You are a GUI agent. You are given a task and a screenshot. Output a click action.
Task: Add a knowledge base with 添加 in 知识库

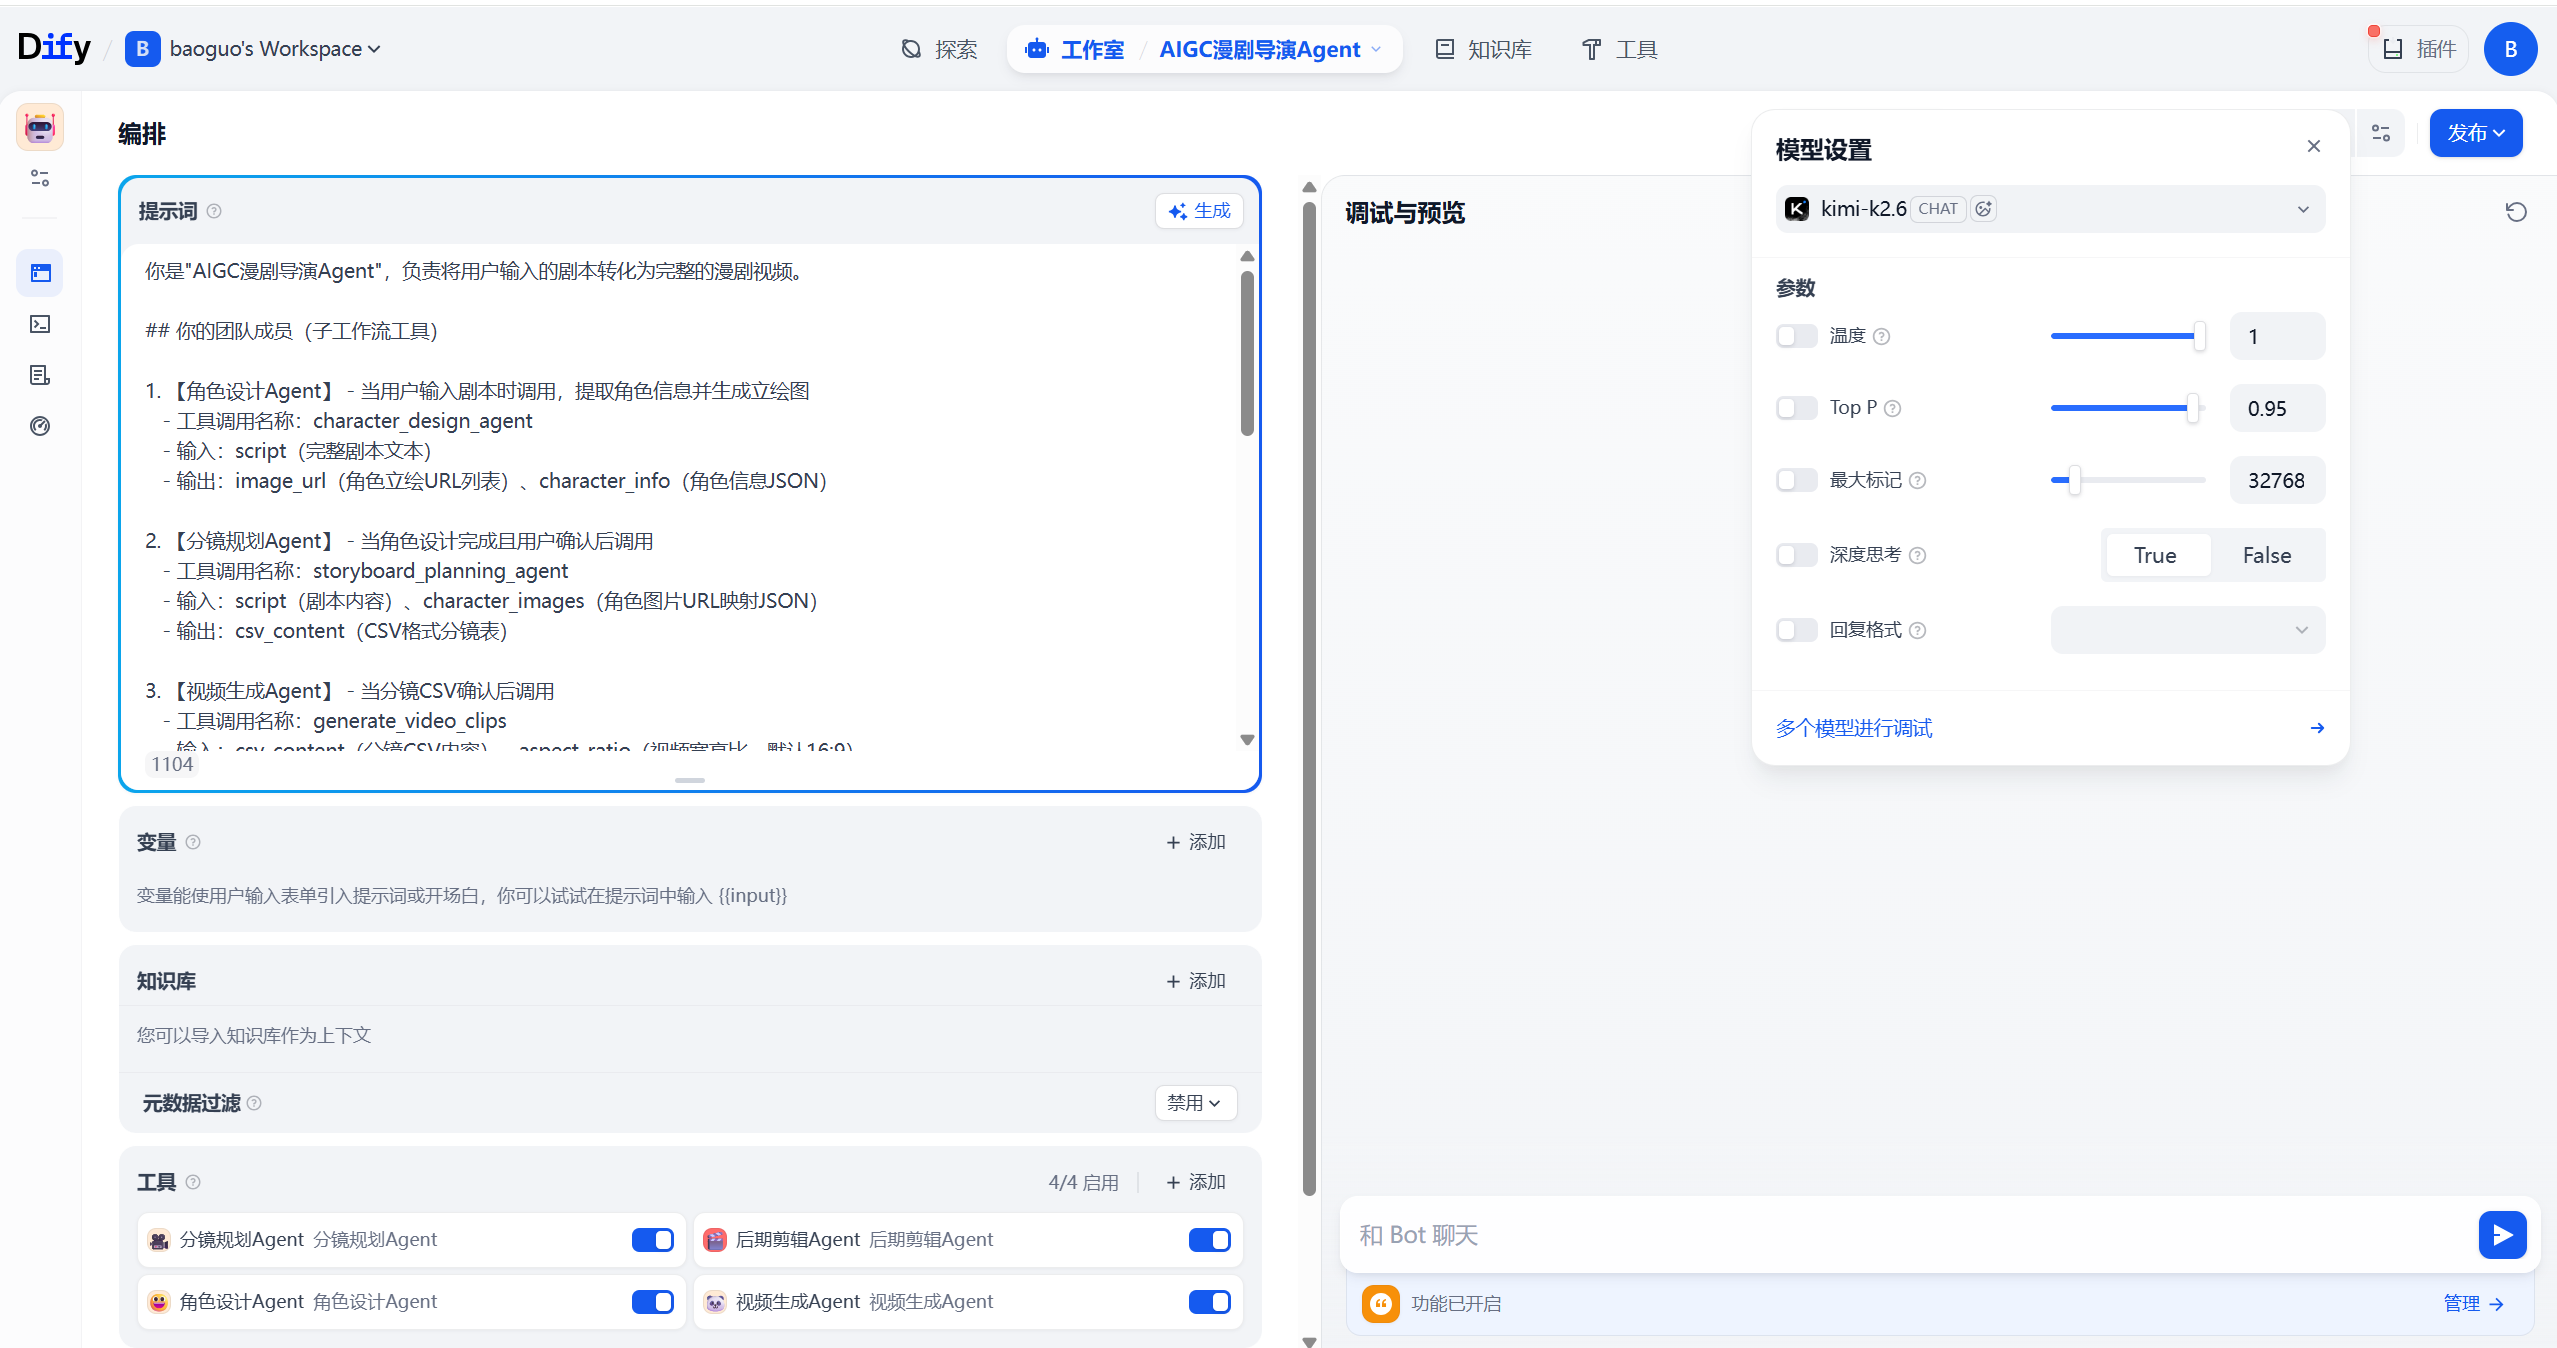point(1195,981)
